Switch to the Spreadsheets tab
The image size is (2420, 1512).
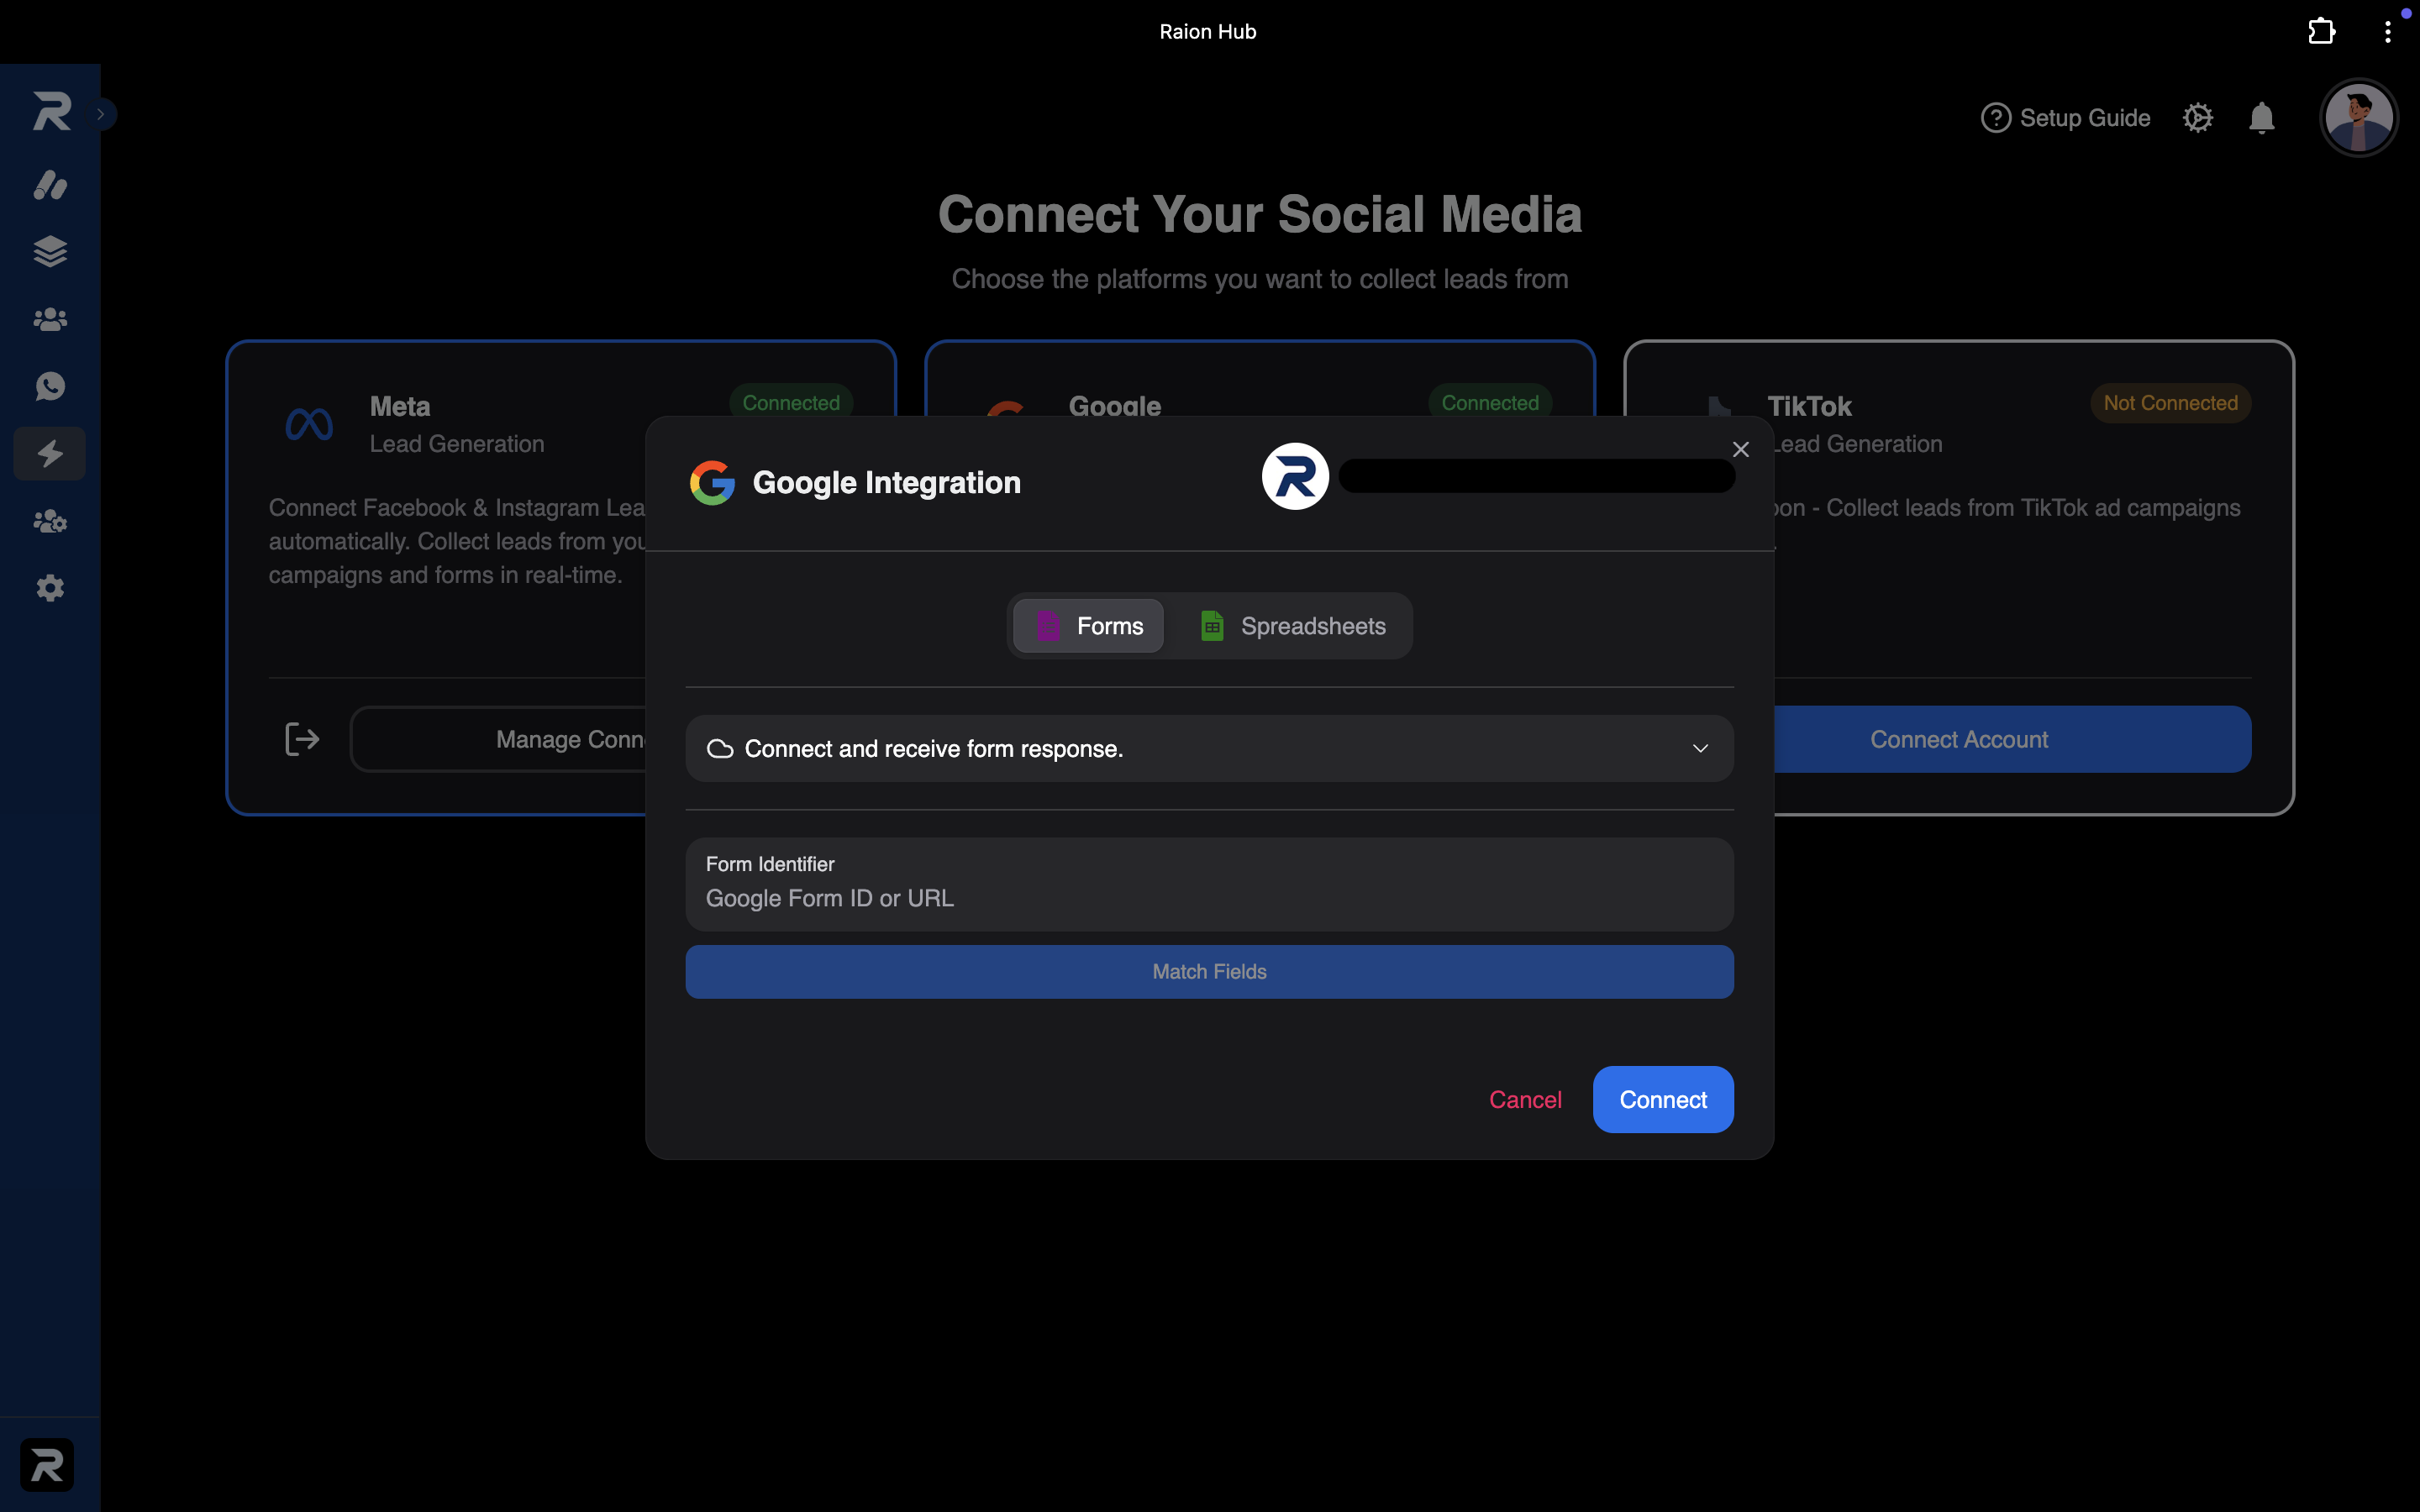(x=1292, y=626)
